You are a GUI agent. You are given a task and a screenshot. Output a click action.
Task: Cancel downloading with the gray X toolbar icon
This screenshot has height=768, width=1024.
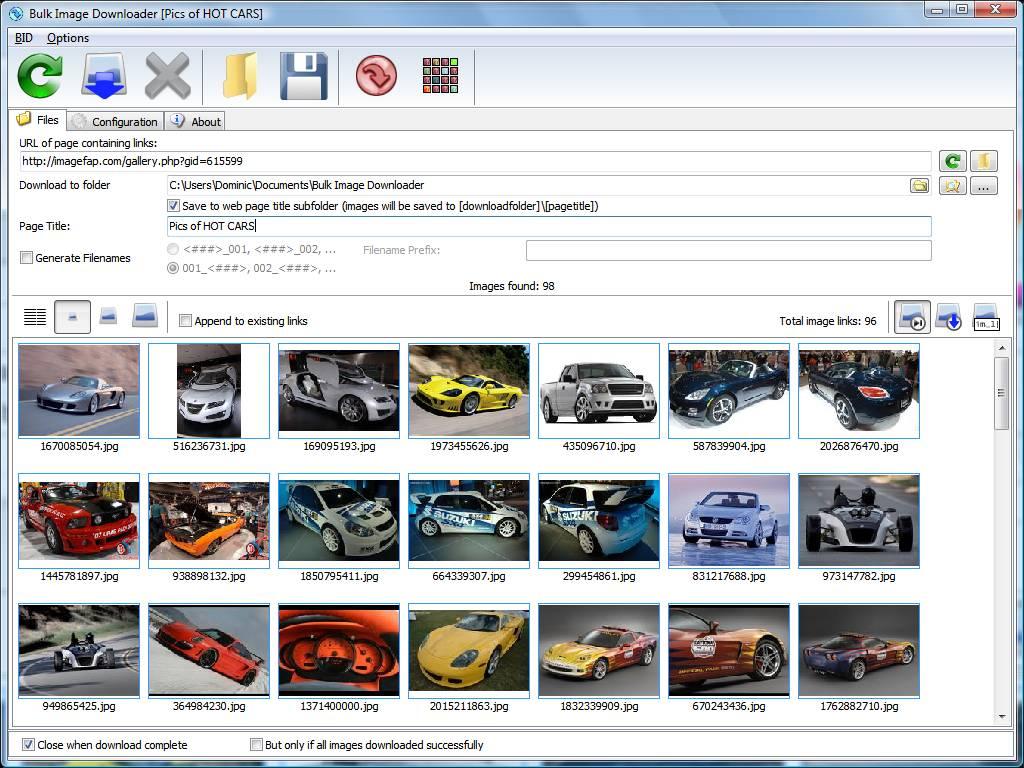[x=168, y=77]
